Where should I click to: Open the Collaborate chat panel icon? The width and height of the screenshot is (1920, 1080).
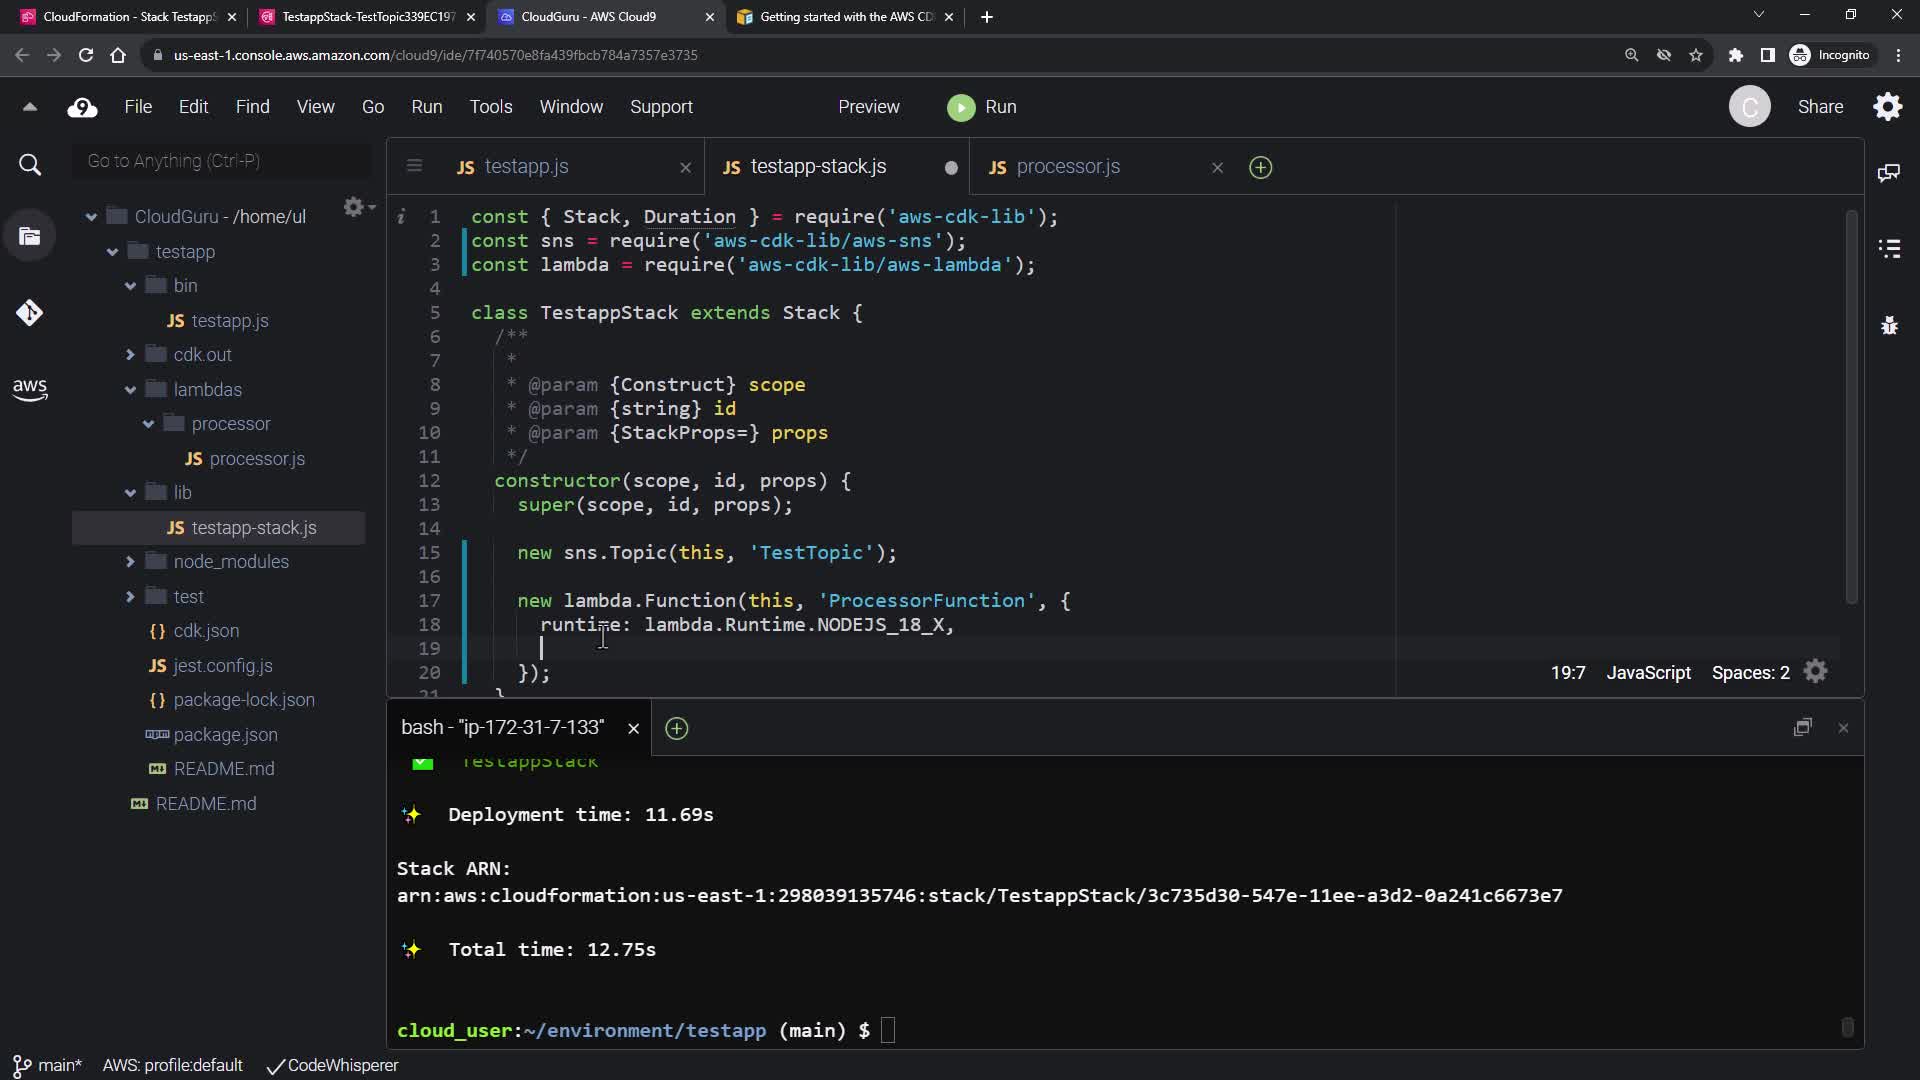pos(1889,173)
